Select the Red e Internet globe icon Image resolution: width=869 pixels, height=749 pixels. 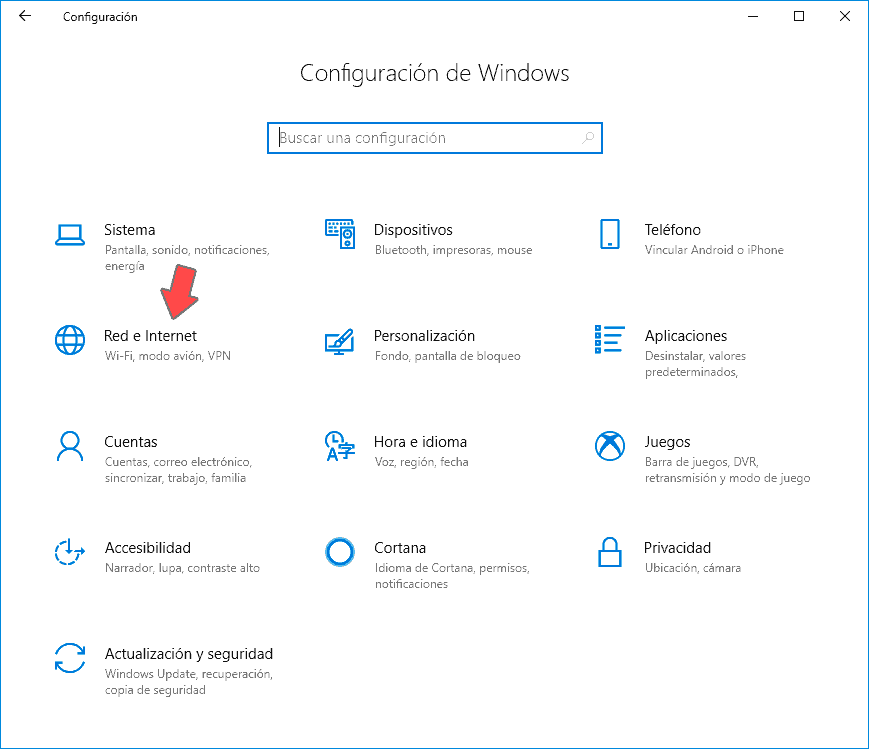click(x=69, y=340)
